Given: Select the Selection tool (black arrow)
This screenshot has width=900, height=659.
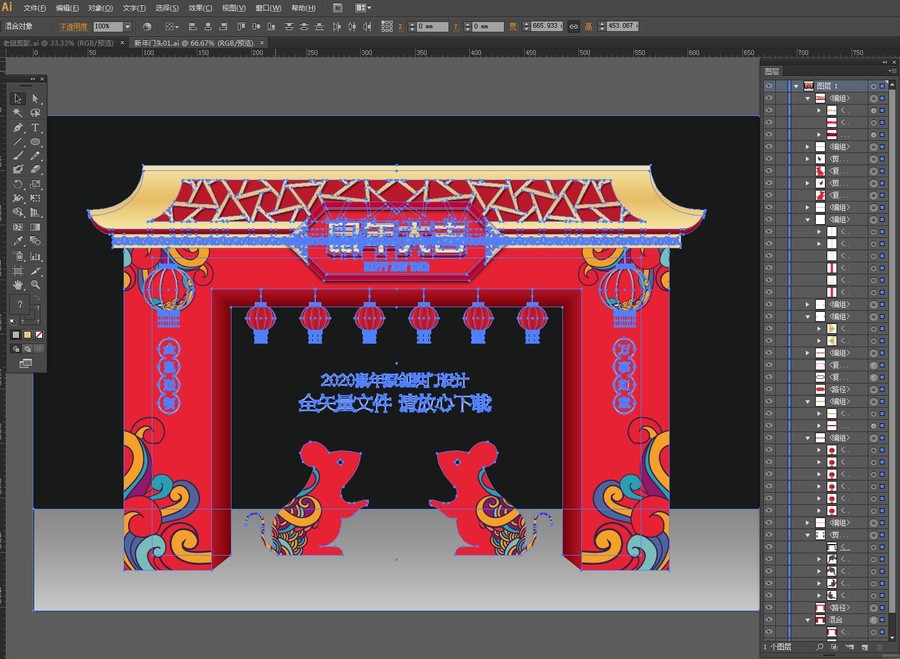Looking at the screenshot, I should click(18, 99).
